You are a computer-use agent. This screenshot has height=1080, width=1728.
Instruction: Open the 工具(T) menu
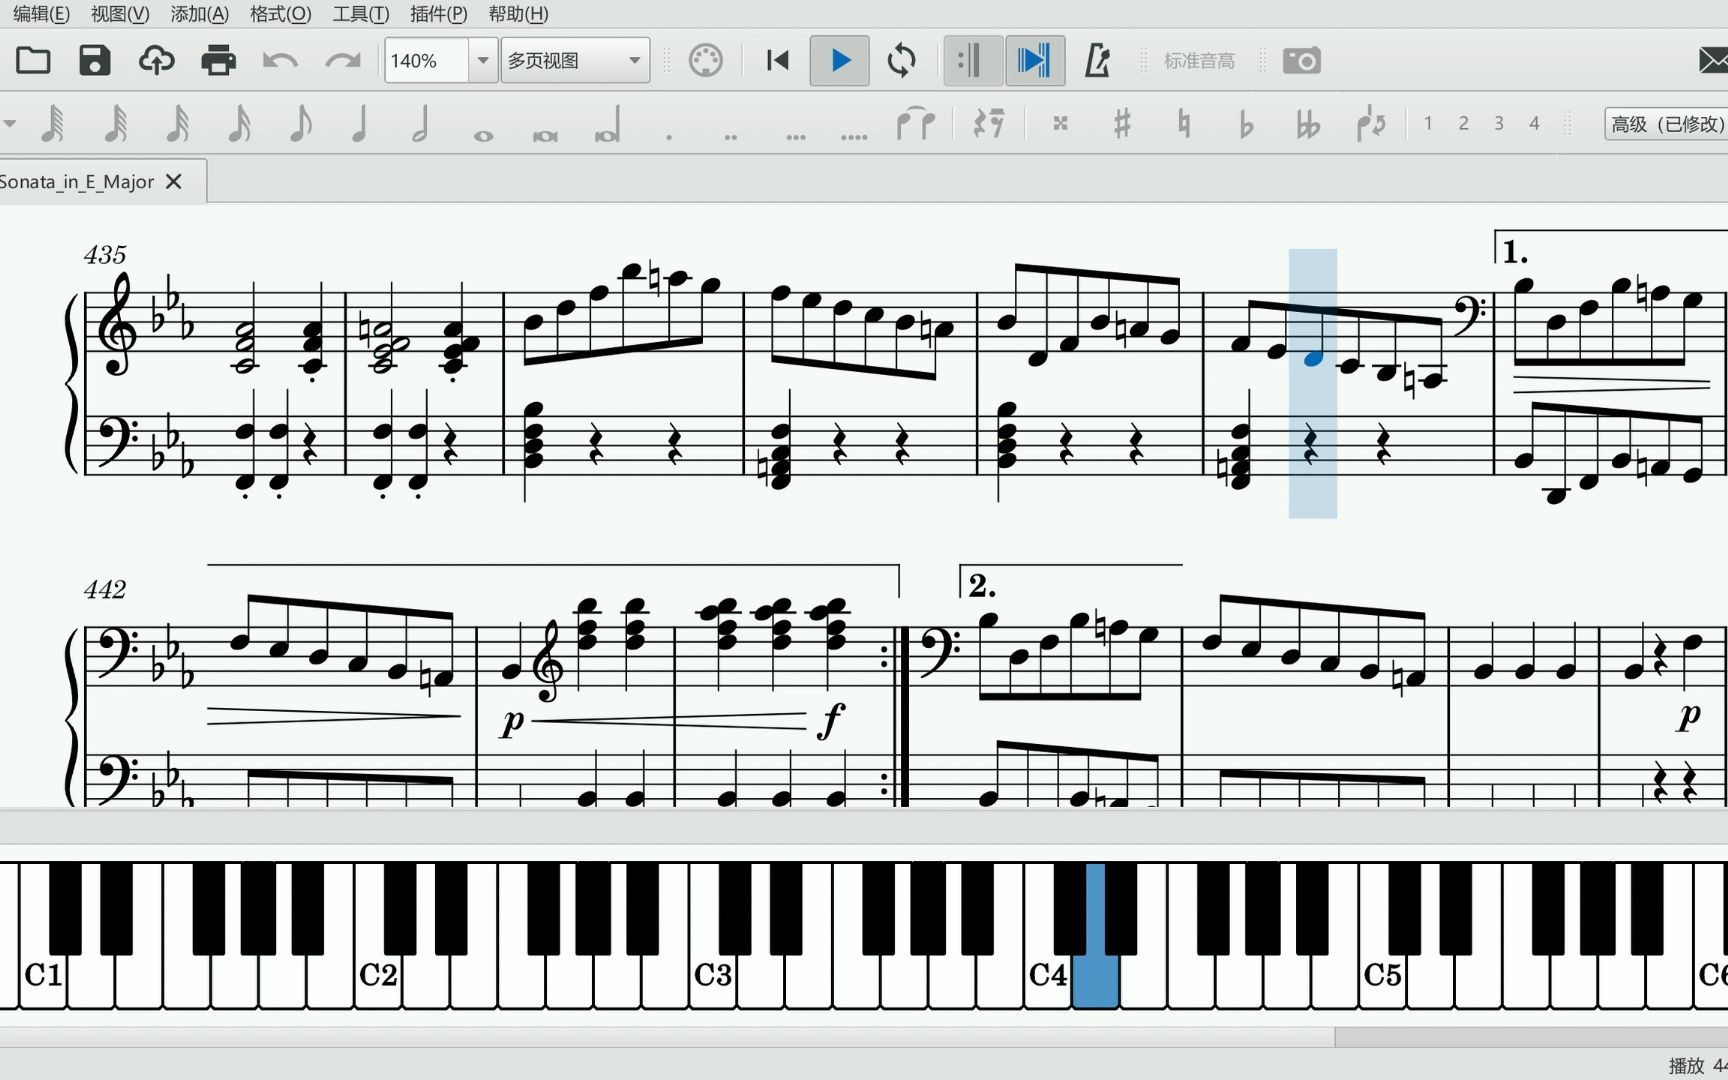[x=361, y=14]
